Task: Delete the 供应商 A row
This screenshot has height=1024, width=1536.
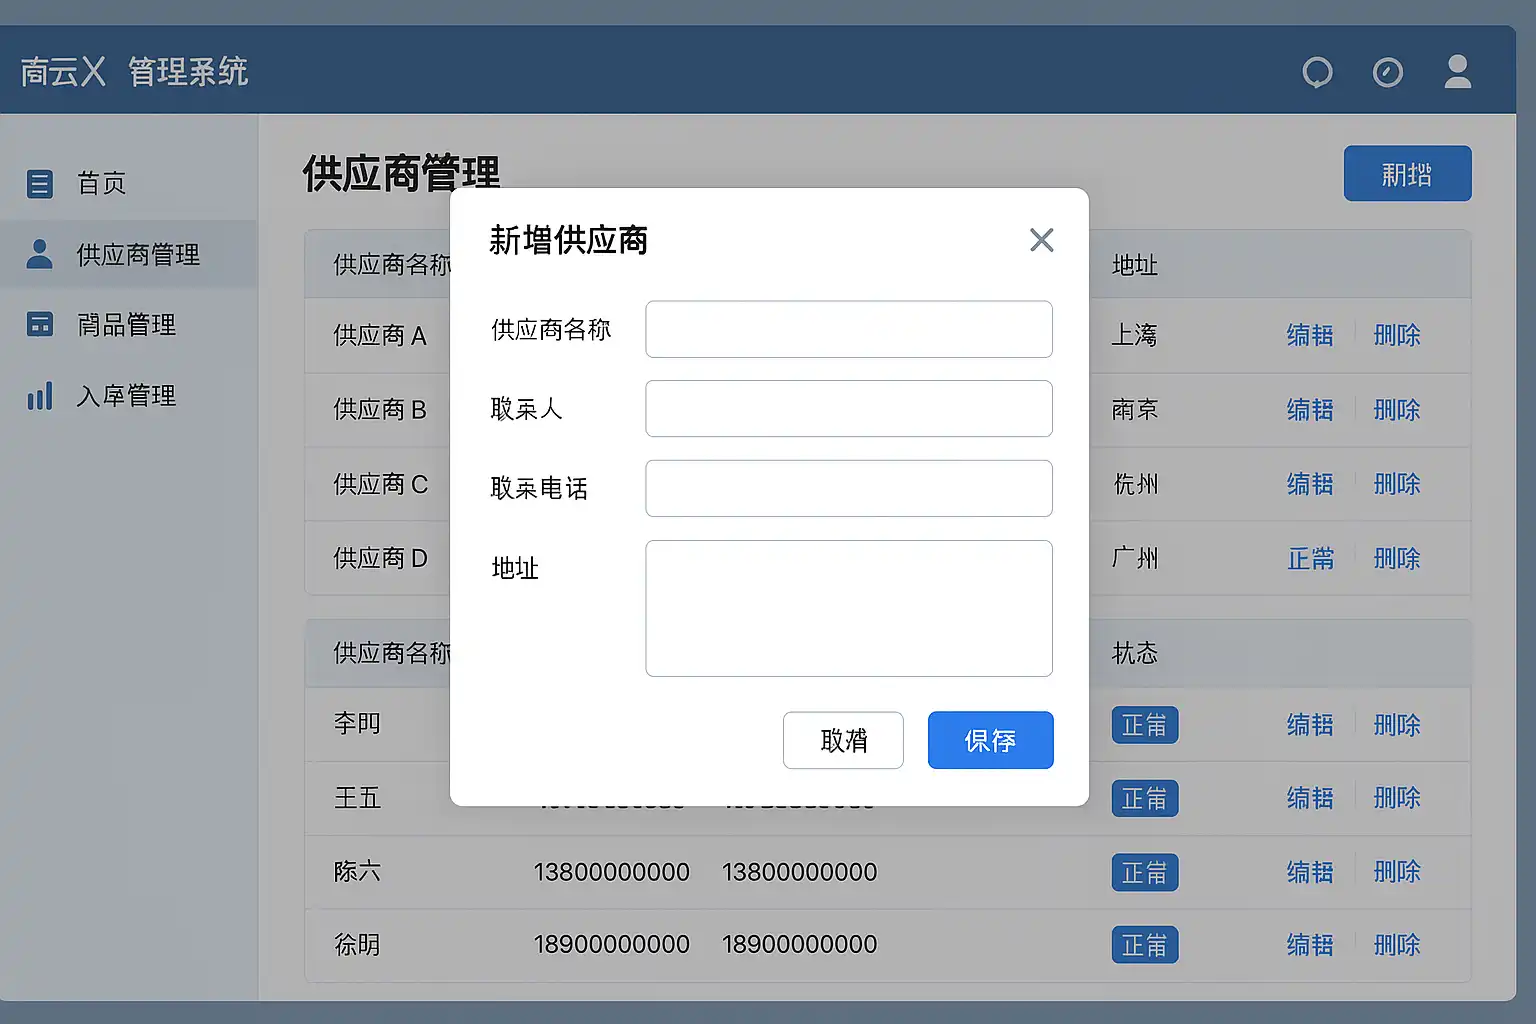Action: pyautogui.click(x=1397, y=335)
